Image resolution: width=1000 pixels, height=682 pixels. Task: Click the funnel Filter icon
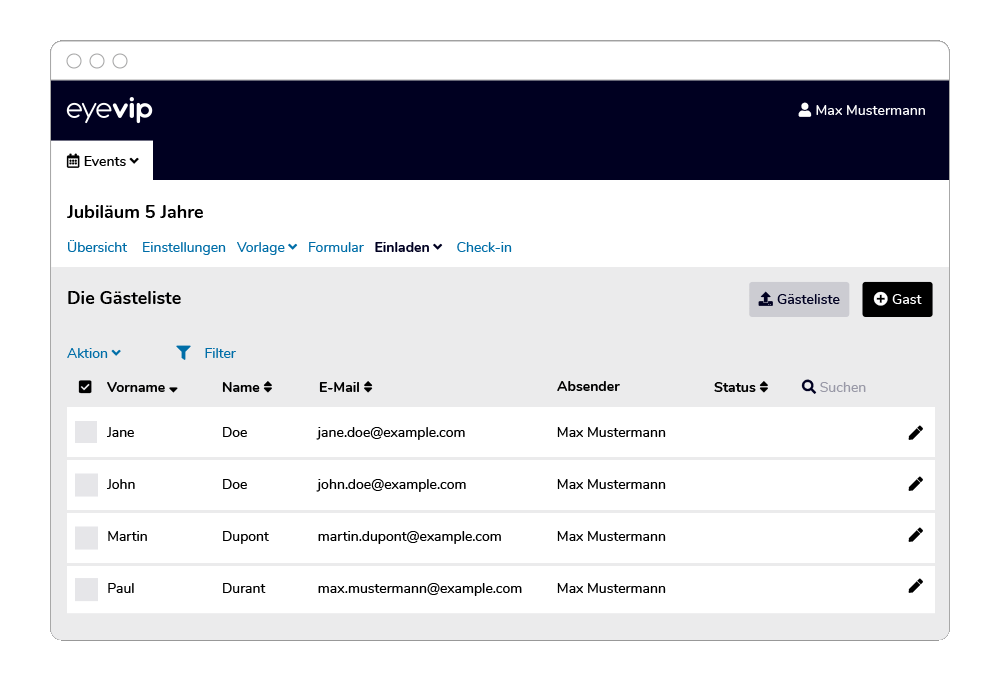[x=183, y=353]
